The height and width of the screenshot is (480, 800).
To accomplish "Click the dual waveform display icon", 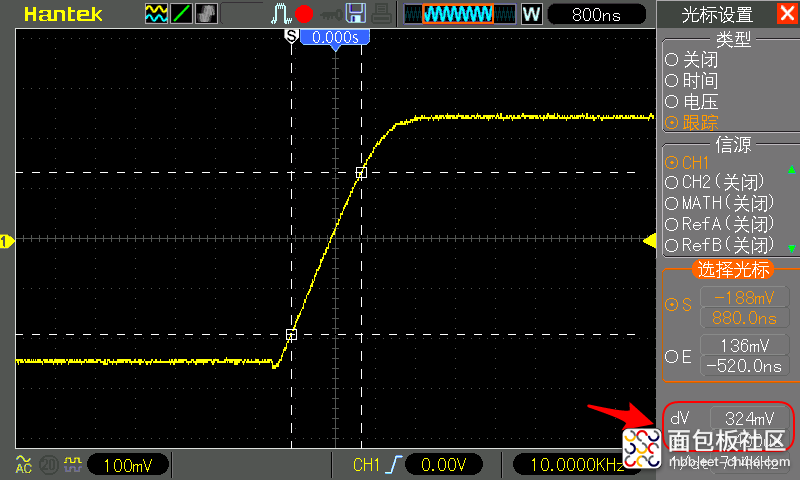I will click(x=156, y=14).
